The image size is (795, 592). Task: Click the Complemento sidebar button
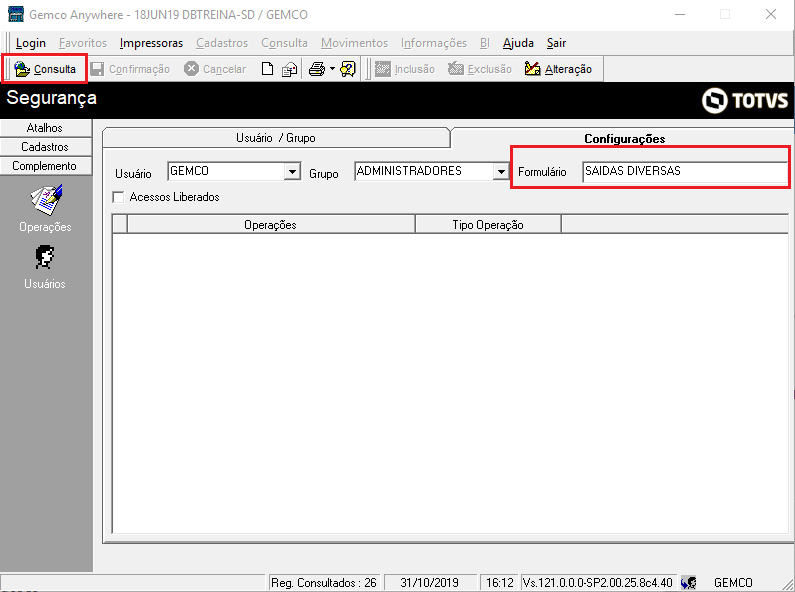(x=46, y=166)
